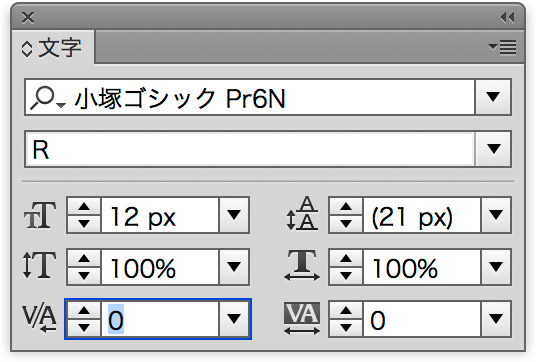Open the horizontal scale dropdown
The width and height of the screenshot is (536, 362).
(496, 267)
